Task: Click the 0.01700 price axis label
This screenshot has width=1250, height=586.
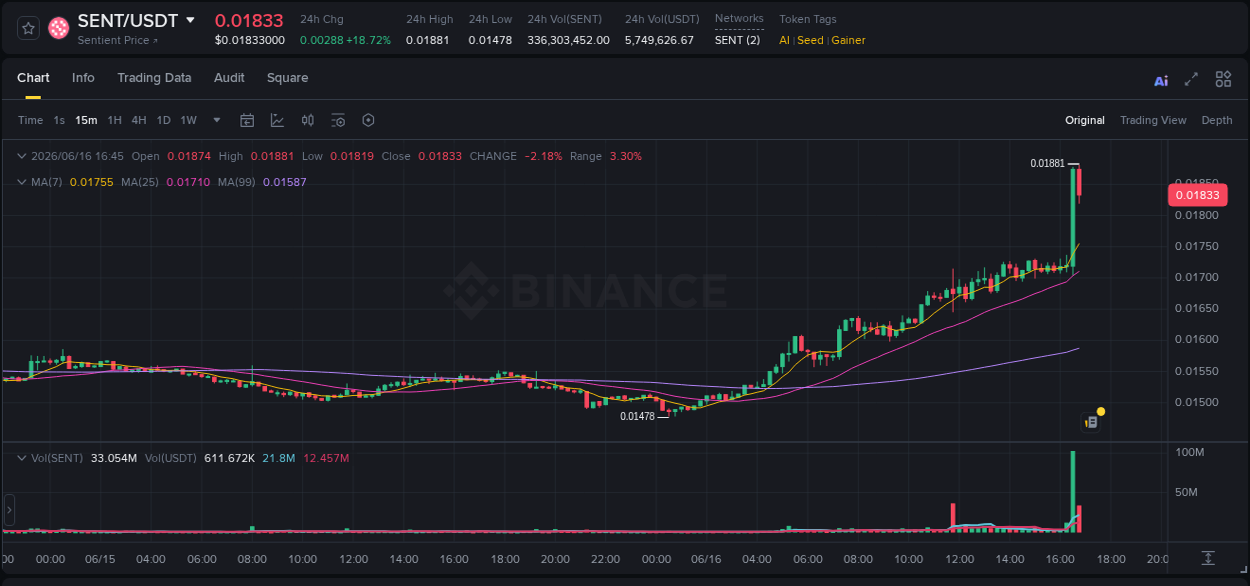Action: 1196,277
